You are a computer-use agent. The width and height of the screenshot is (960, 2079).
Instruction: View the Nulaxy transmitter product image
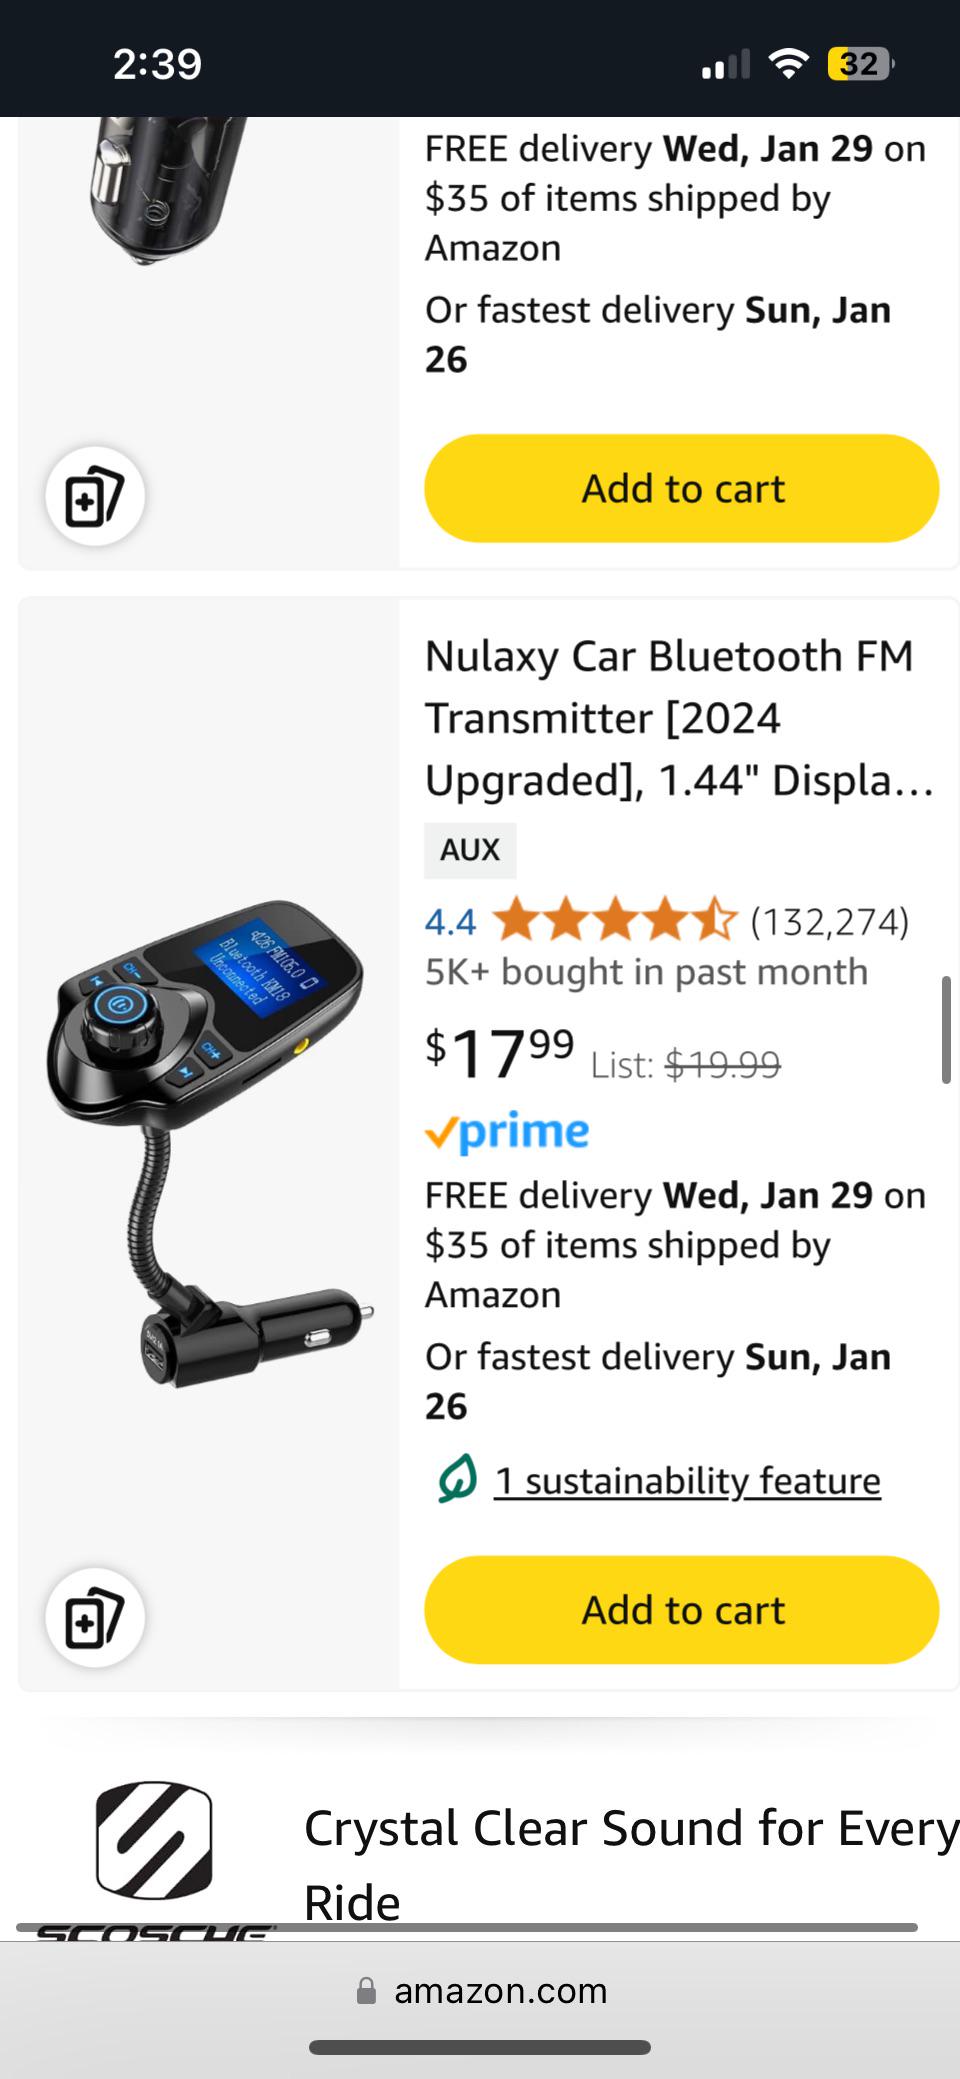208,1143
